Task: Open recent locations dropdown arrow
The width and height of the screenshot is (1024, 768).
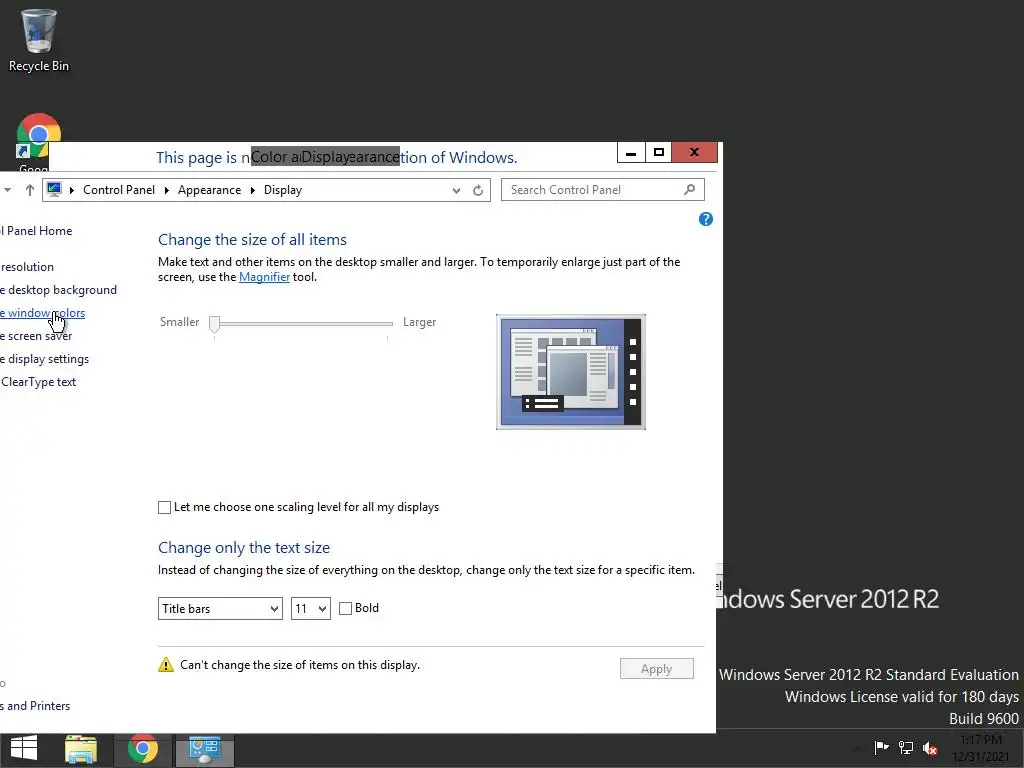Action: click(7, 190)
